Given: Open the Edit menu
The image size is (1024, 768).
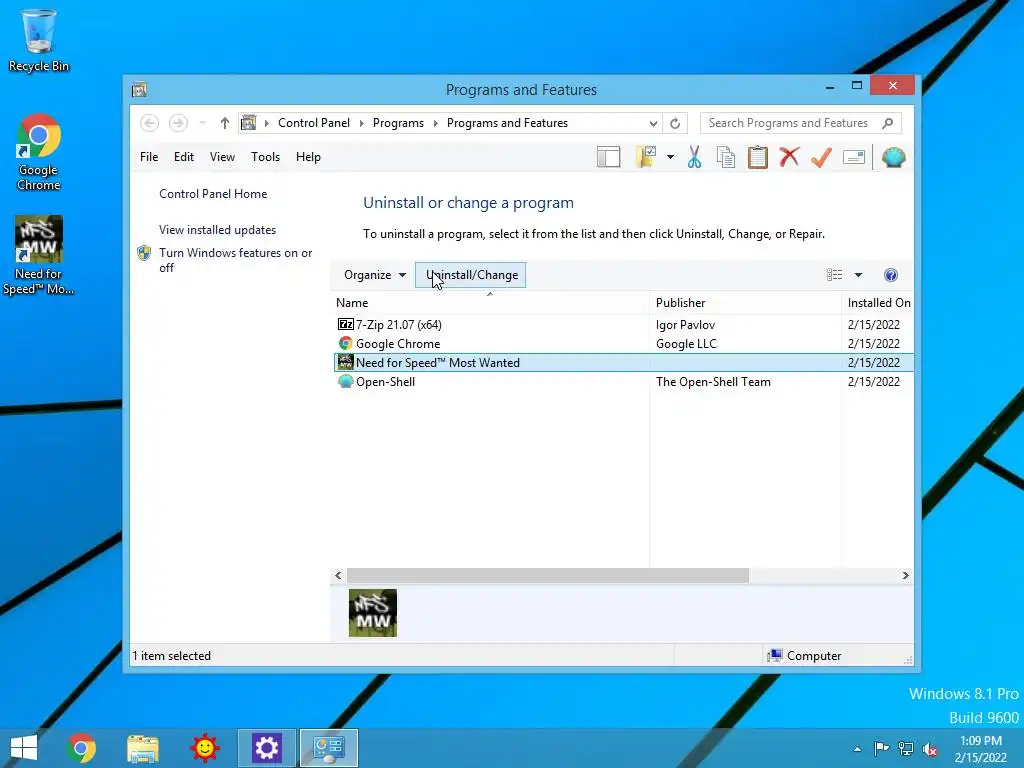Looking at the screenshot, I should 184,157.
